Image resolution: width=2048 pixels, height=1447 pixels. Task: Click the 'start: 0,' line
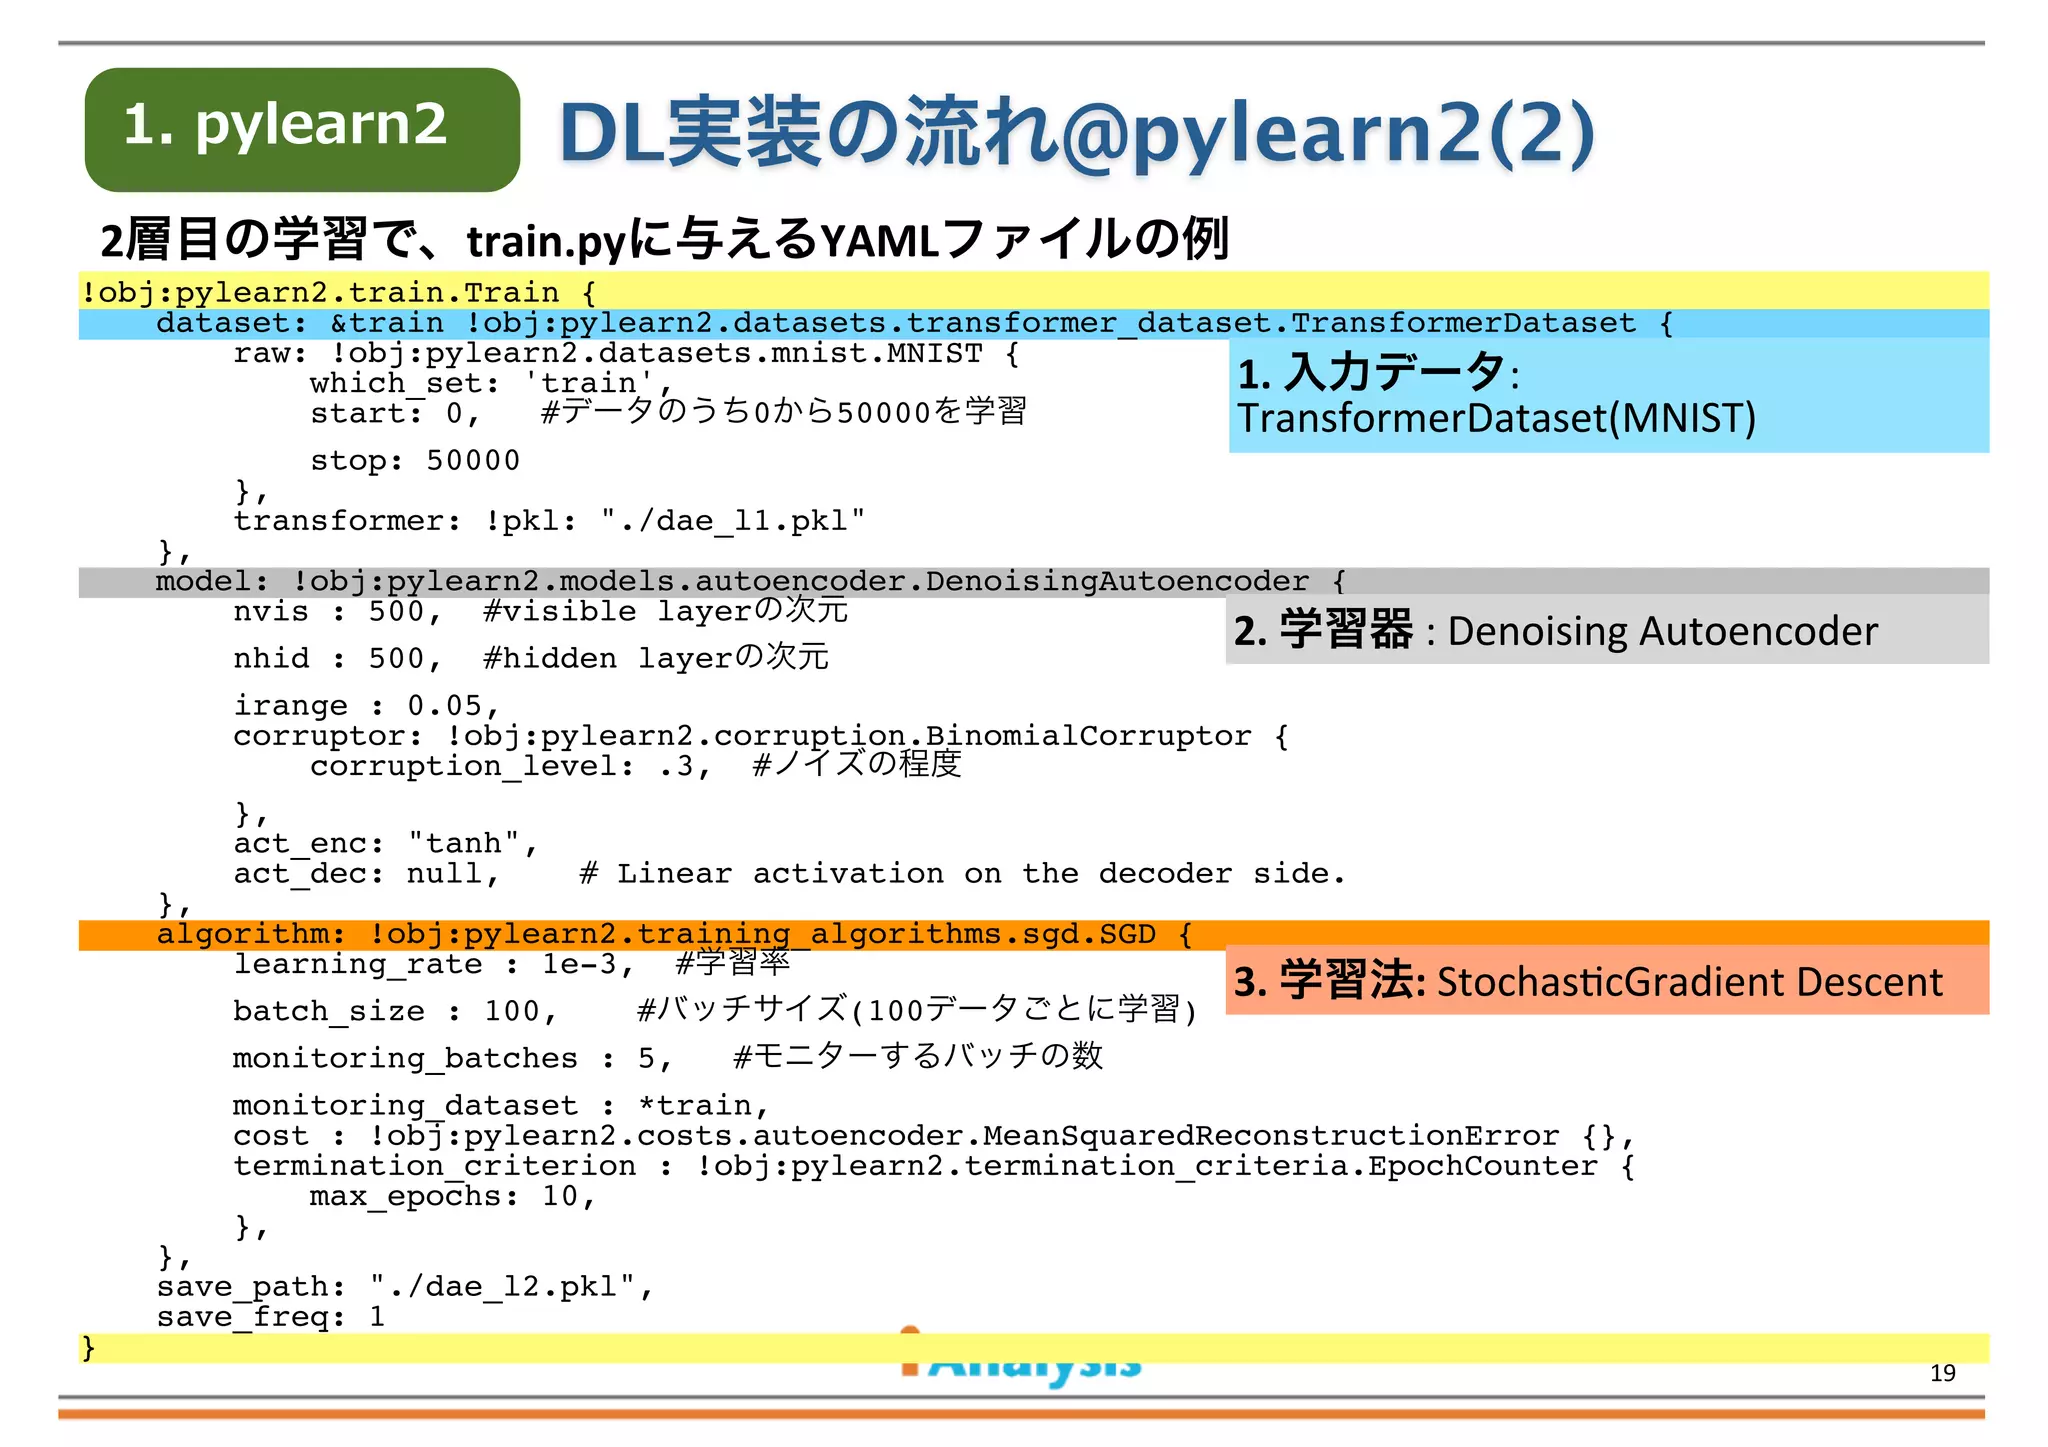tap(668, 412)
